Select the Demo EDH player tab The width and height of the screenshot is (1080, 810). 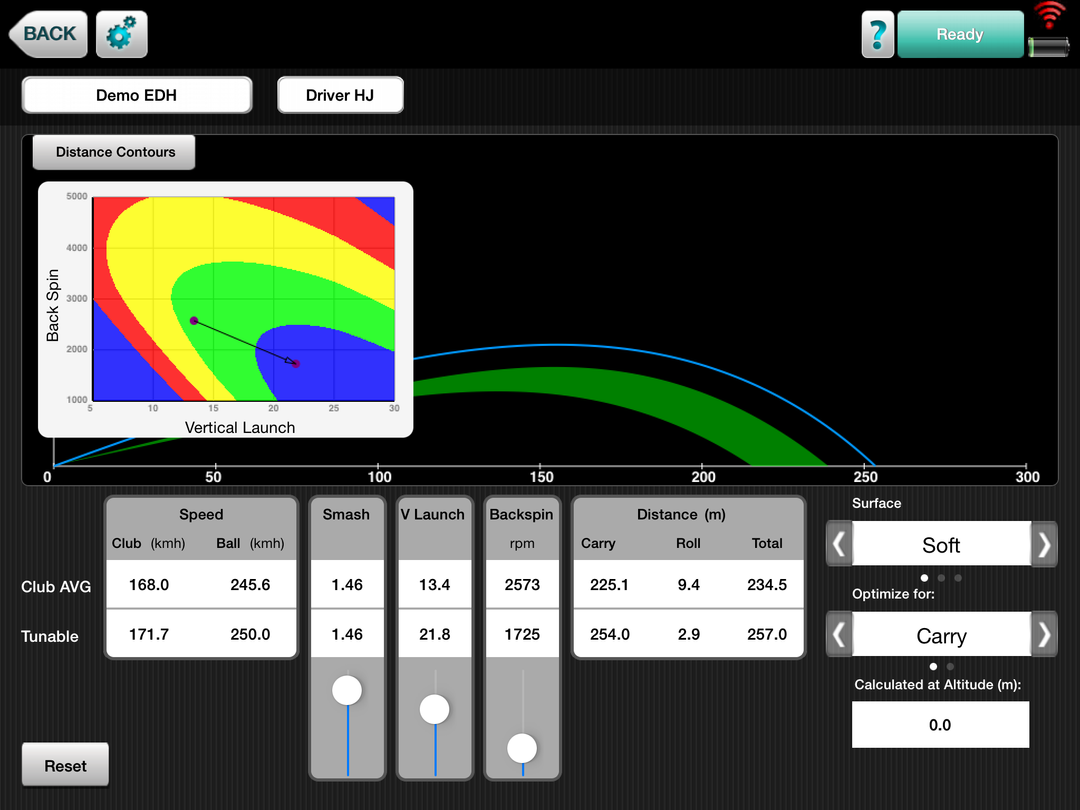137,96
